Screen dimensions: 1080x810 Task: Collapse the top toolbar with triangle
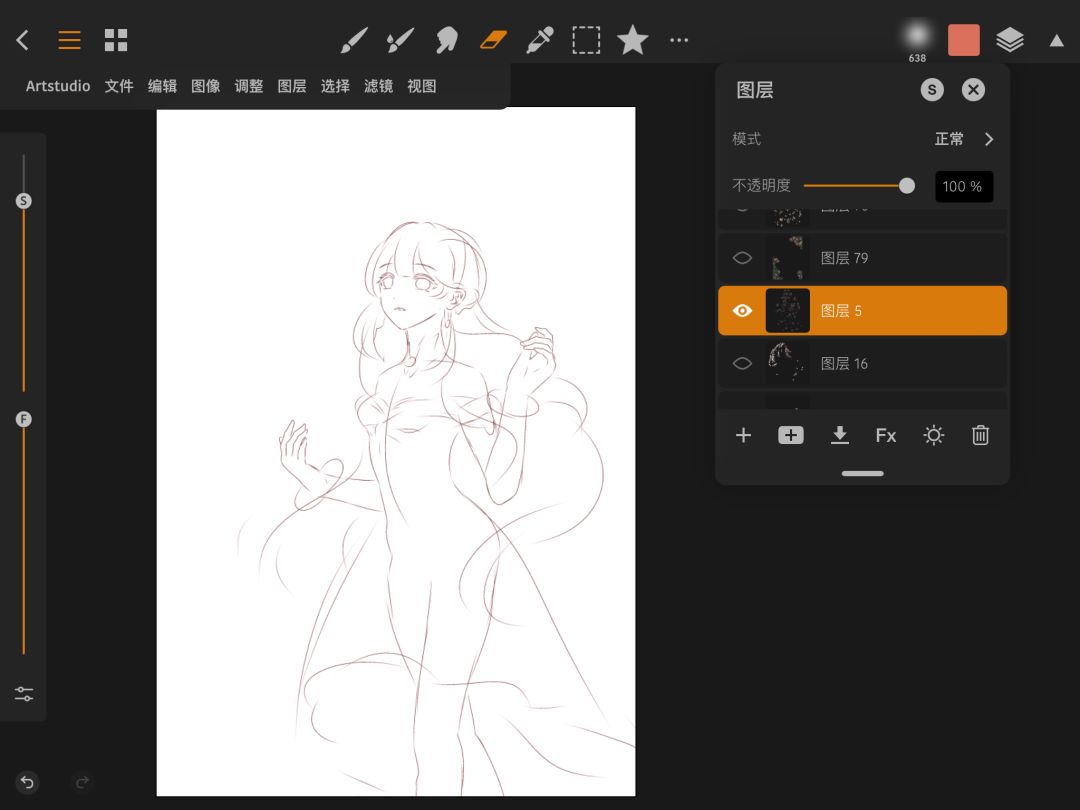[x=1056, y=41]
